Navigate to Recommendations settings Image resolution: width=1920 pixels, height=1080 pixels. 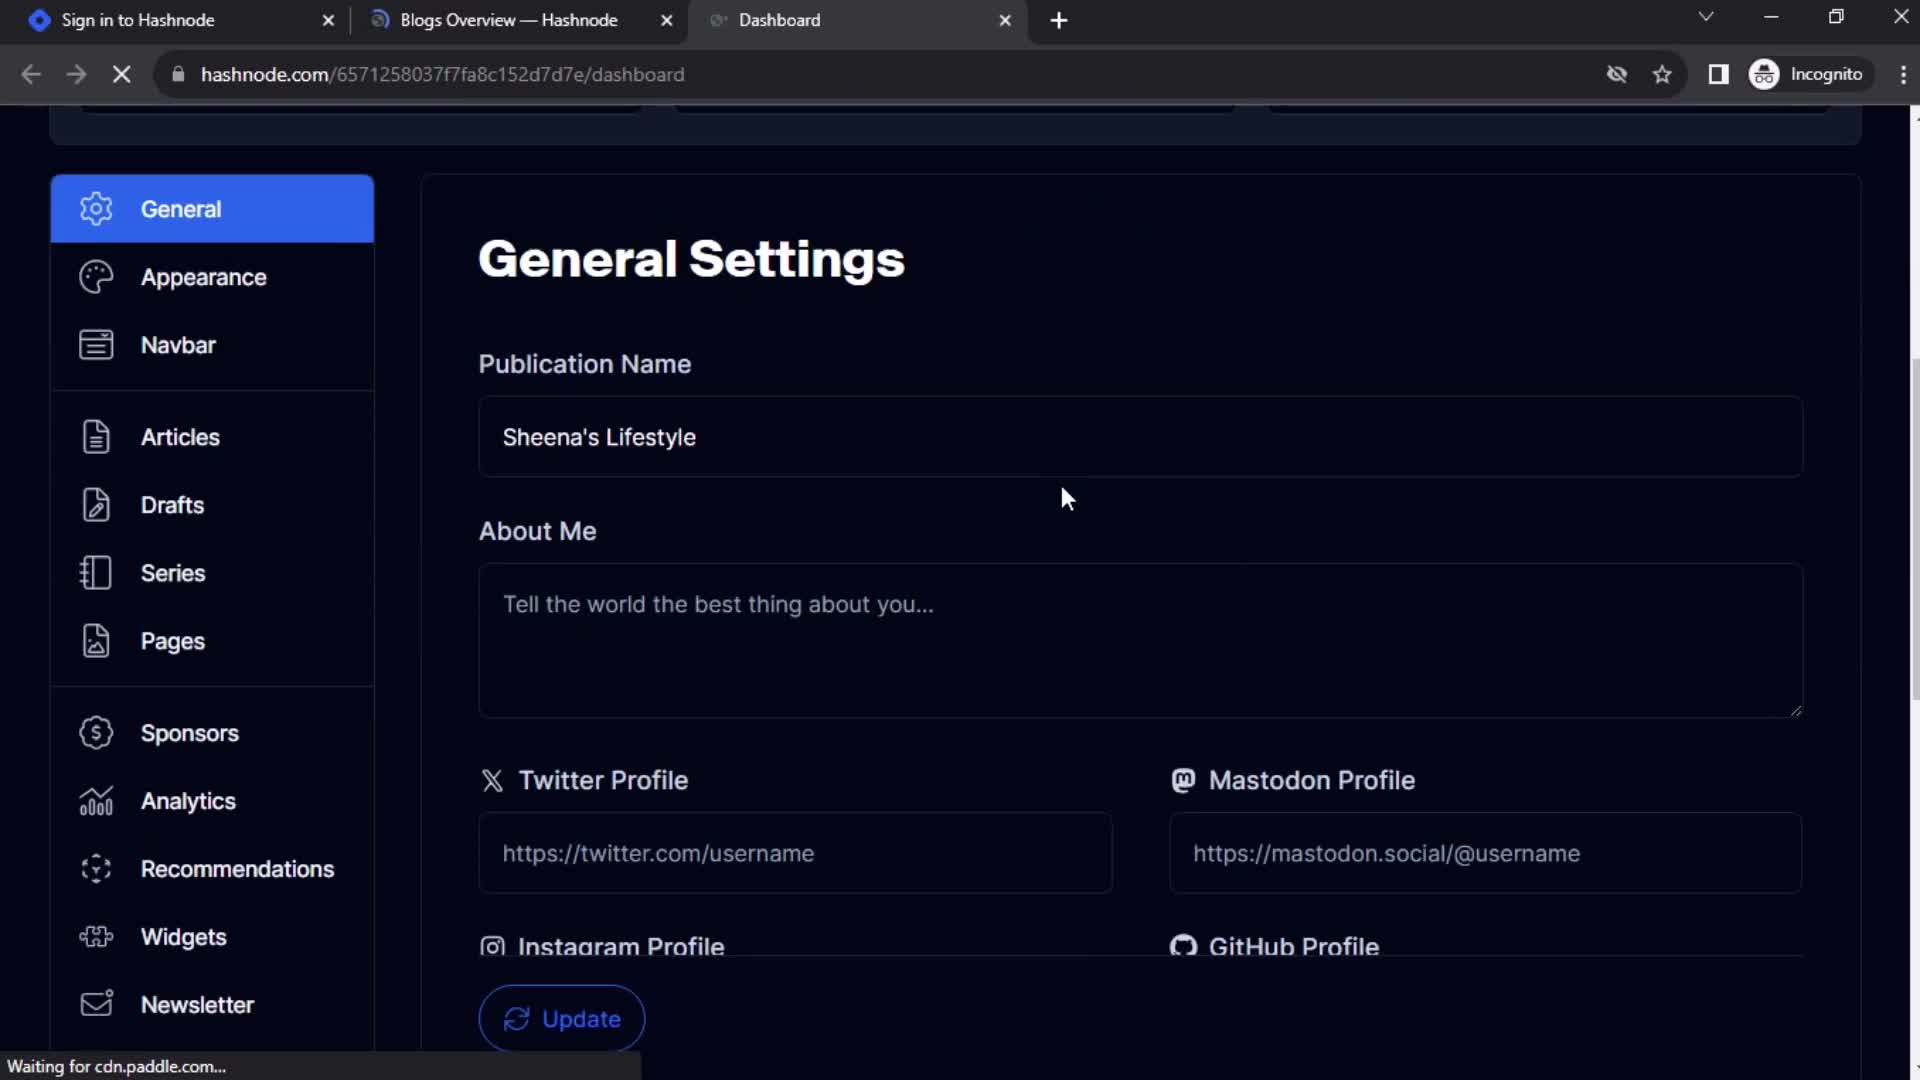pos(237,869)
